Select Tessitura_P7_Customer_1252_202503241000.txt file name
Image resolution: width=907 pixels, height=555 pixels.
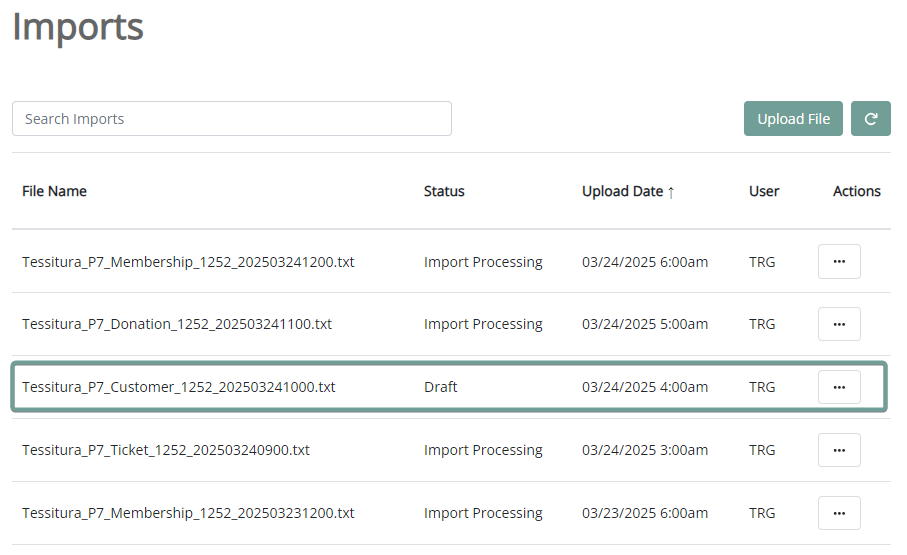pyautogui.click(x=179, y=387)
